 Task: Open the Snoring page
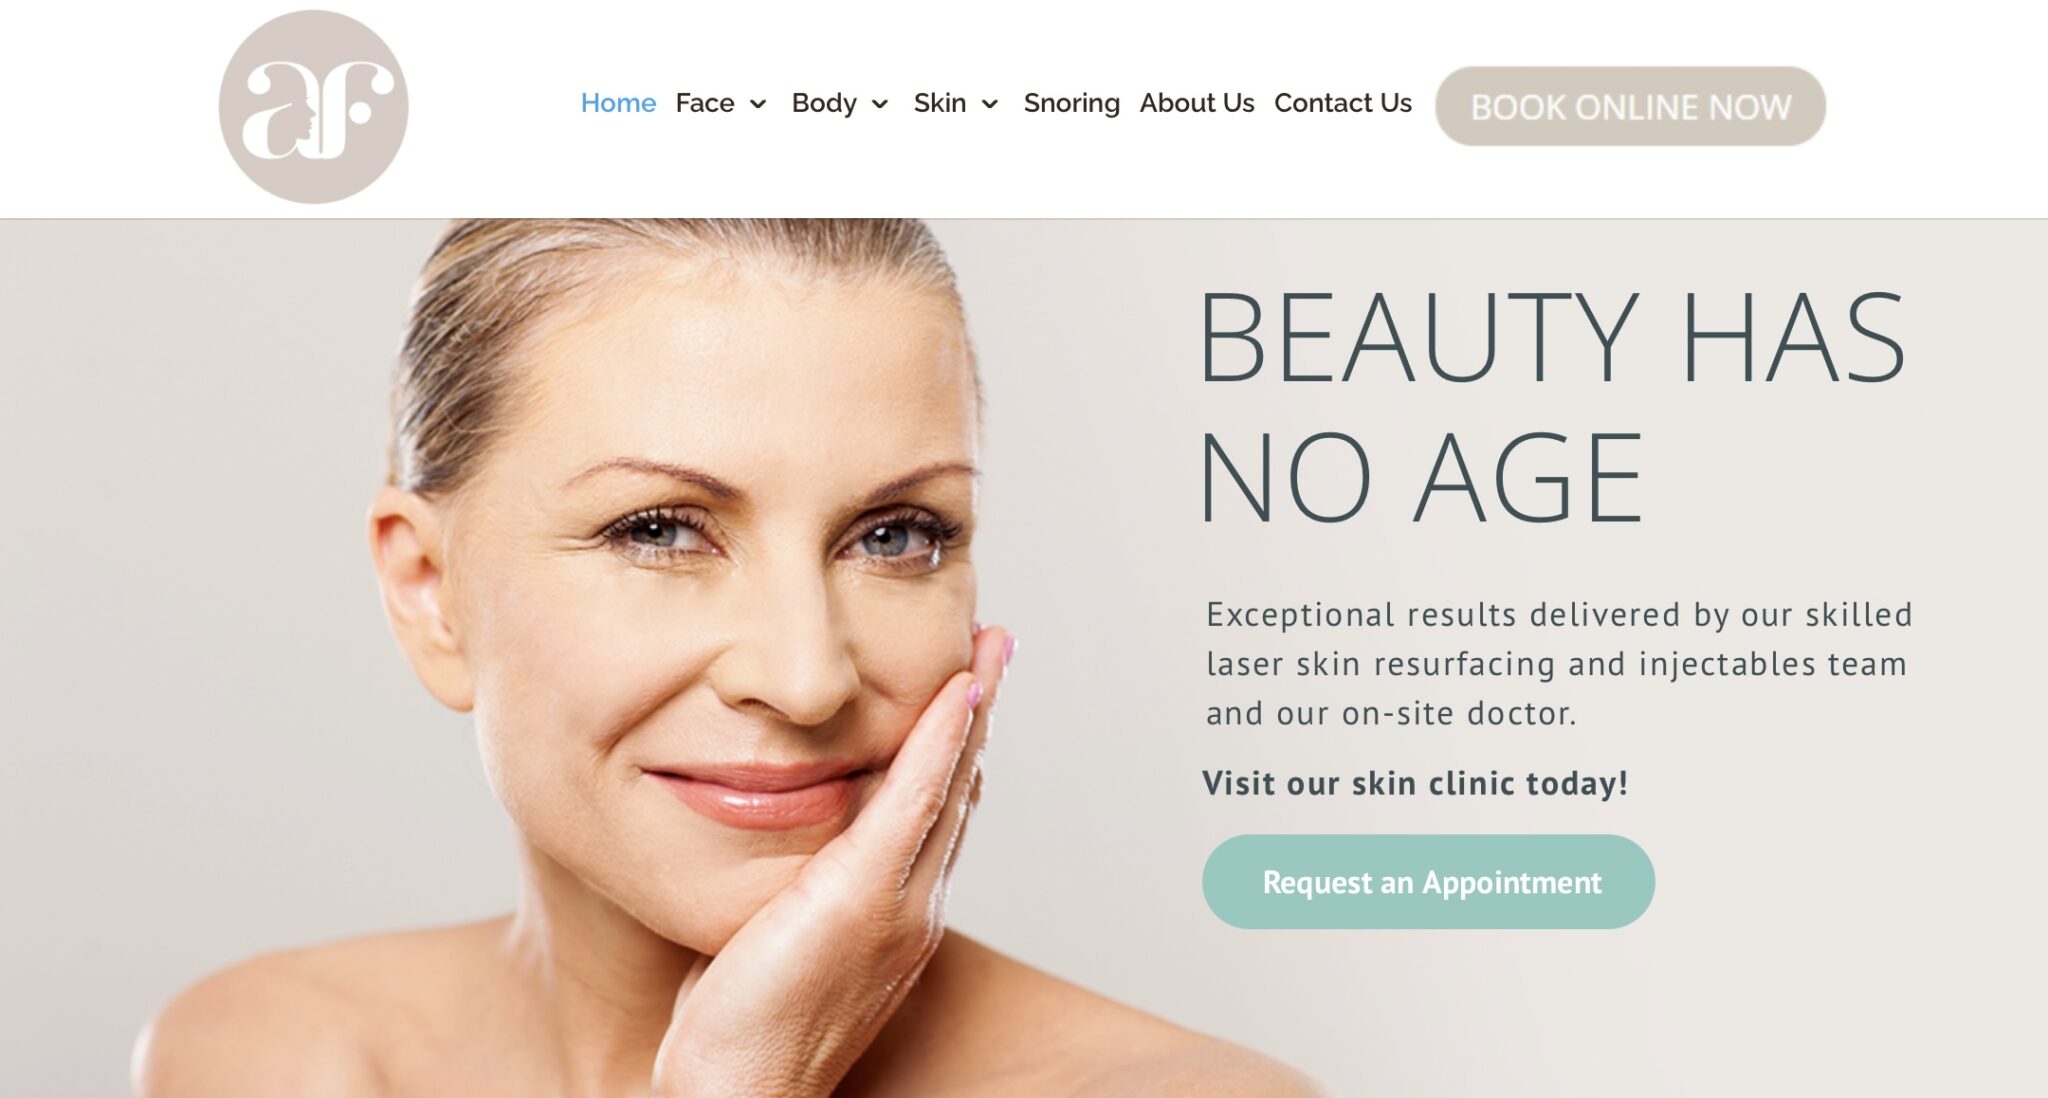click(x=1071, y=103)
